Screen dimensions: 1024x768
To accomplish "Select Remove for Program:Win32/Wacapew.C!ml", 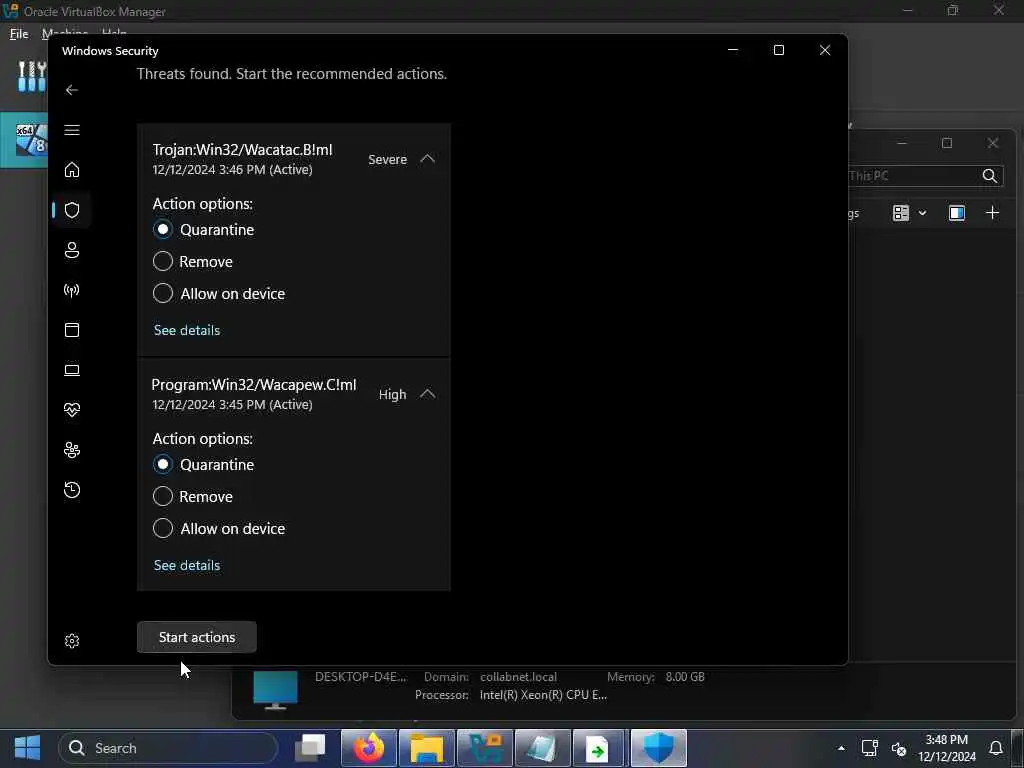I will point(163,496).
